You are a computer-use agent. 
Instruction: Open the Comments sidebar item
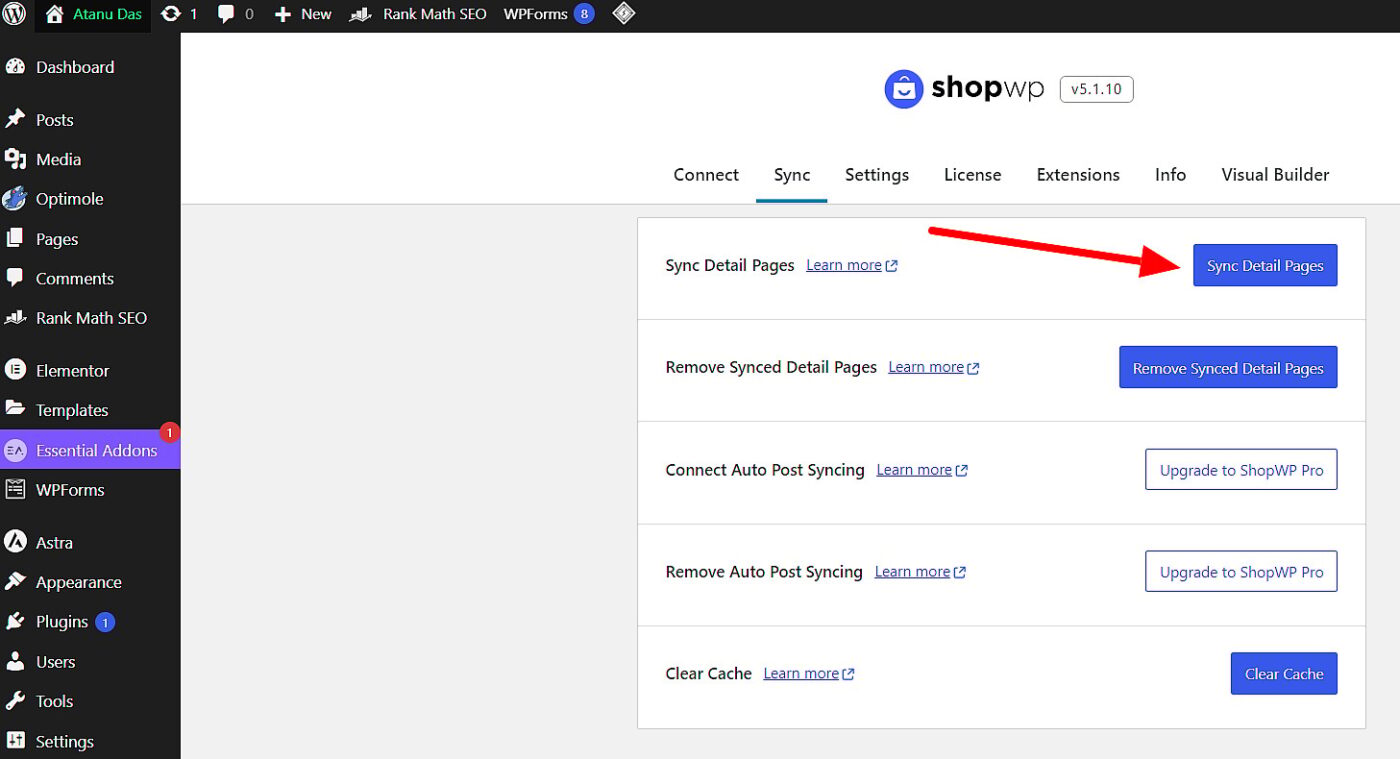click(90, 278)
